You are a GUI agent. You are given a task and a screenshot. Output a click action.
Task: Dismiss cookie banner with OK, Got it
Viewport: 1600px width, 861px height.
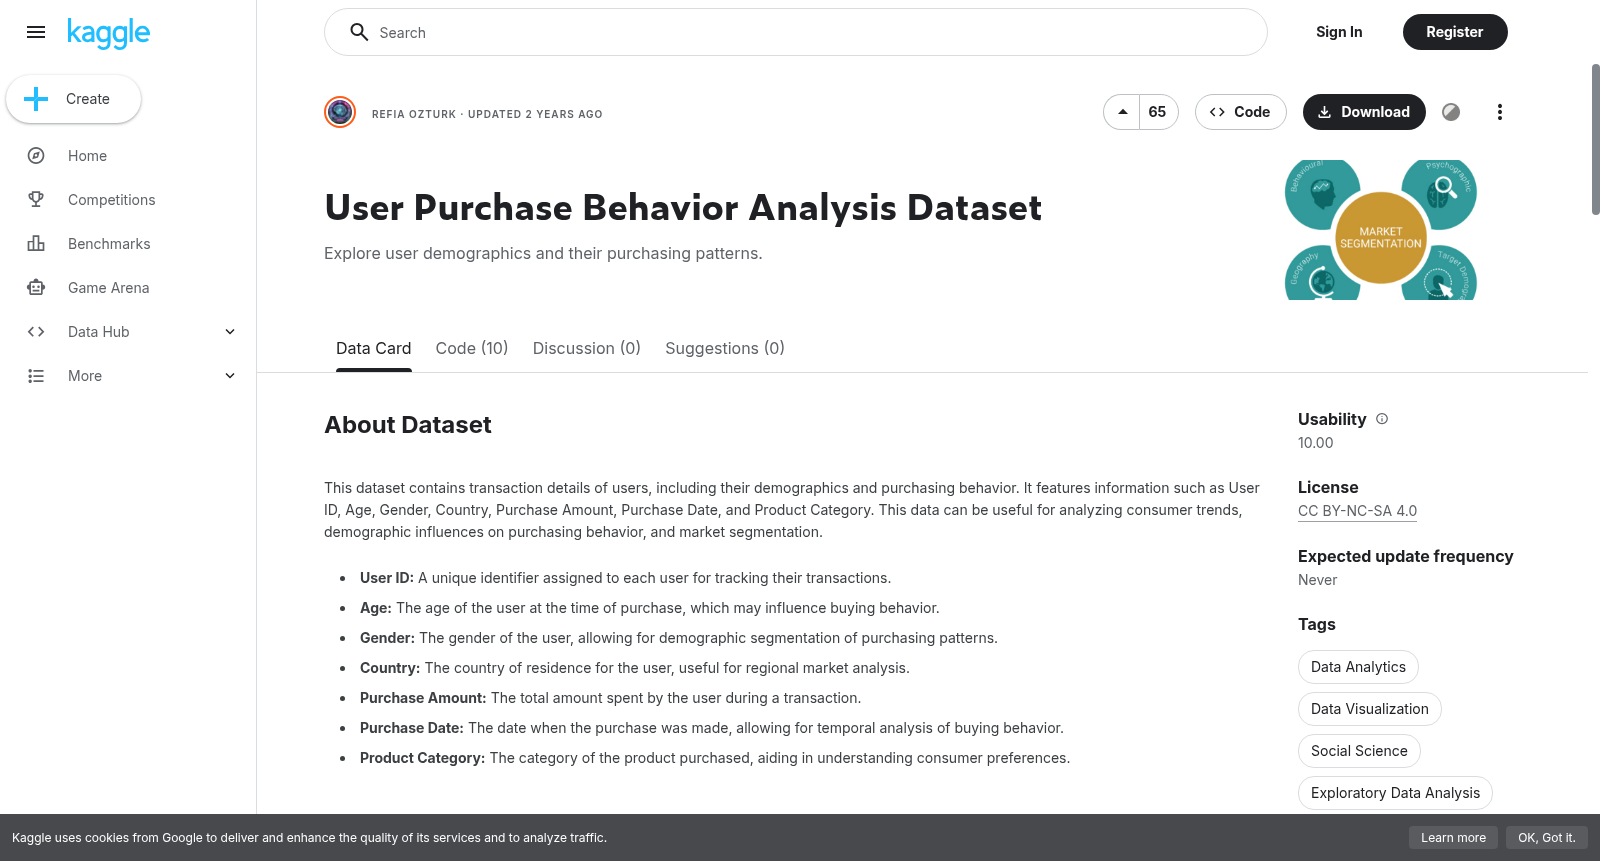pyautogui.click(x=1546, y=838)
